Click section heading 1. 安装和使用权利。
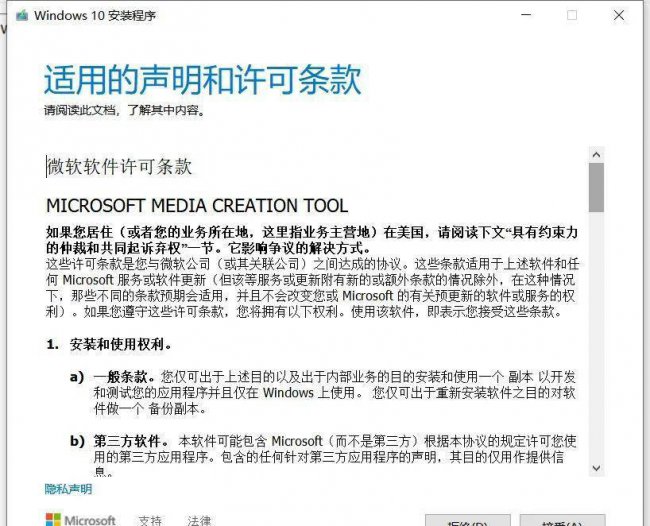 click(x=109, y=344)
